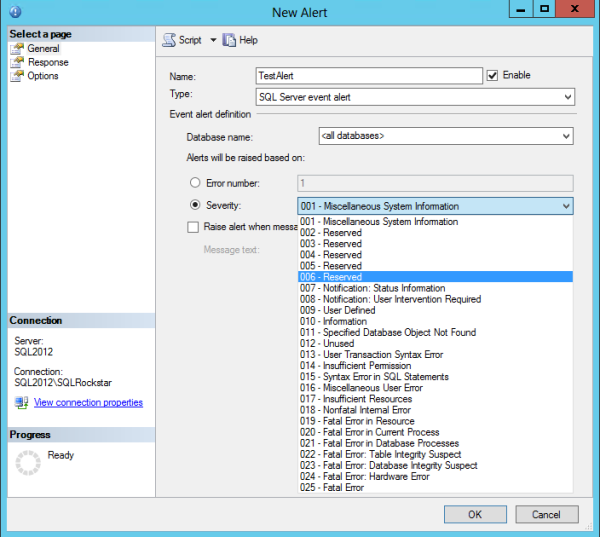
Task: Choose 025 - Fatal Error
Action: pyautogui.click(x=435, y=488)
